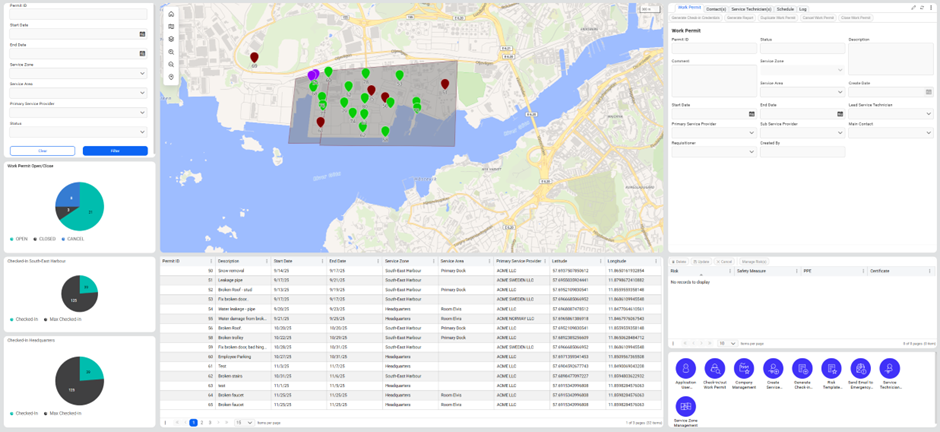The height and width of the screenshot is (432, 940).
Task: Click the map Home icon
Action: pos(171,14)
